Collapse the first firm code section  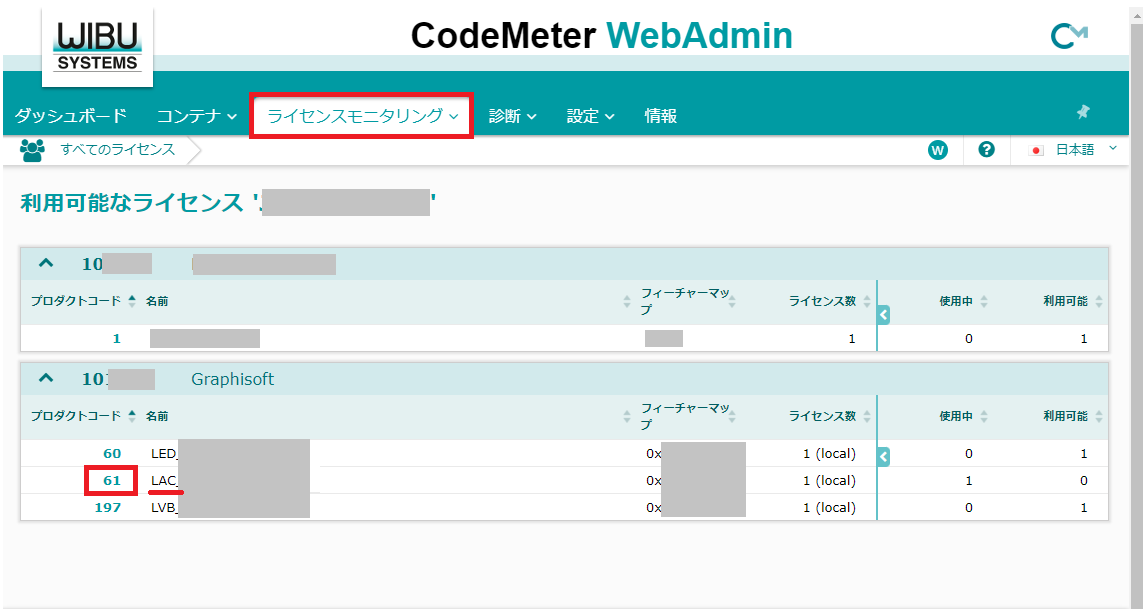pos(46,263)
